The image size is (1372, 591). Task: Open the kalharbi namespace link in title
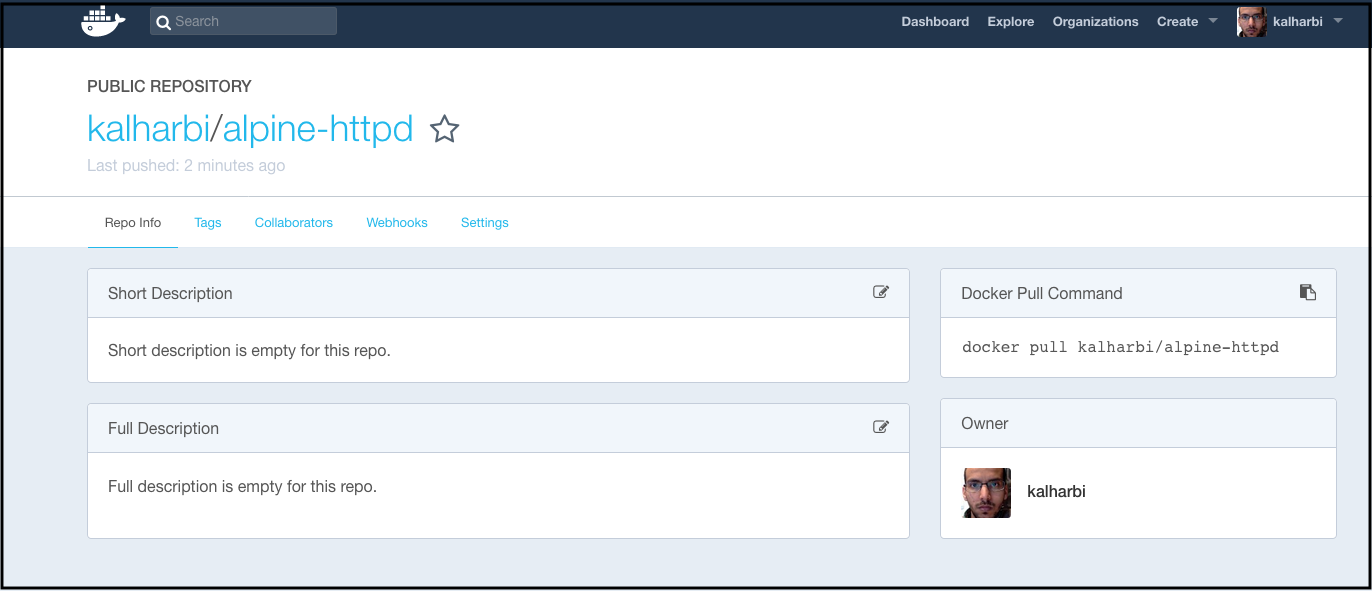coord(149,129)
